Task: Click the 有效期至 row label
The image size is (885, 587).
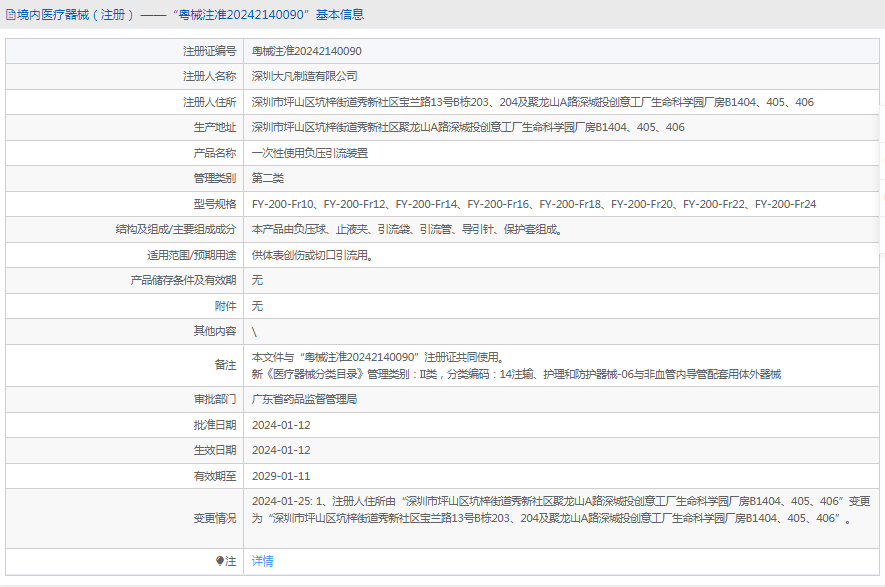Action: 215,476
